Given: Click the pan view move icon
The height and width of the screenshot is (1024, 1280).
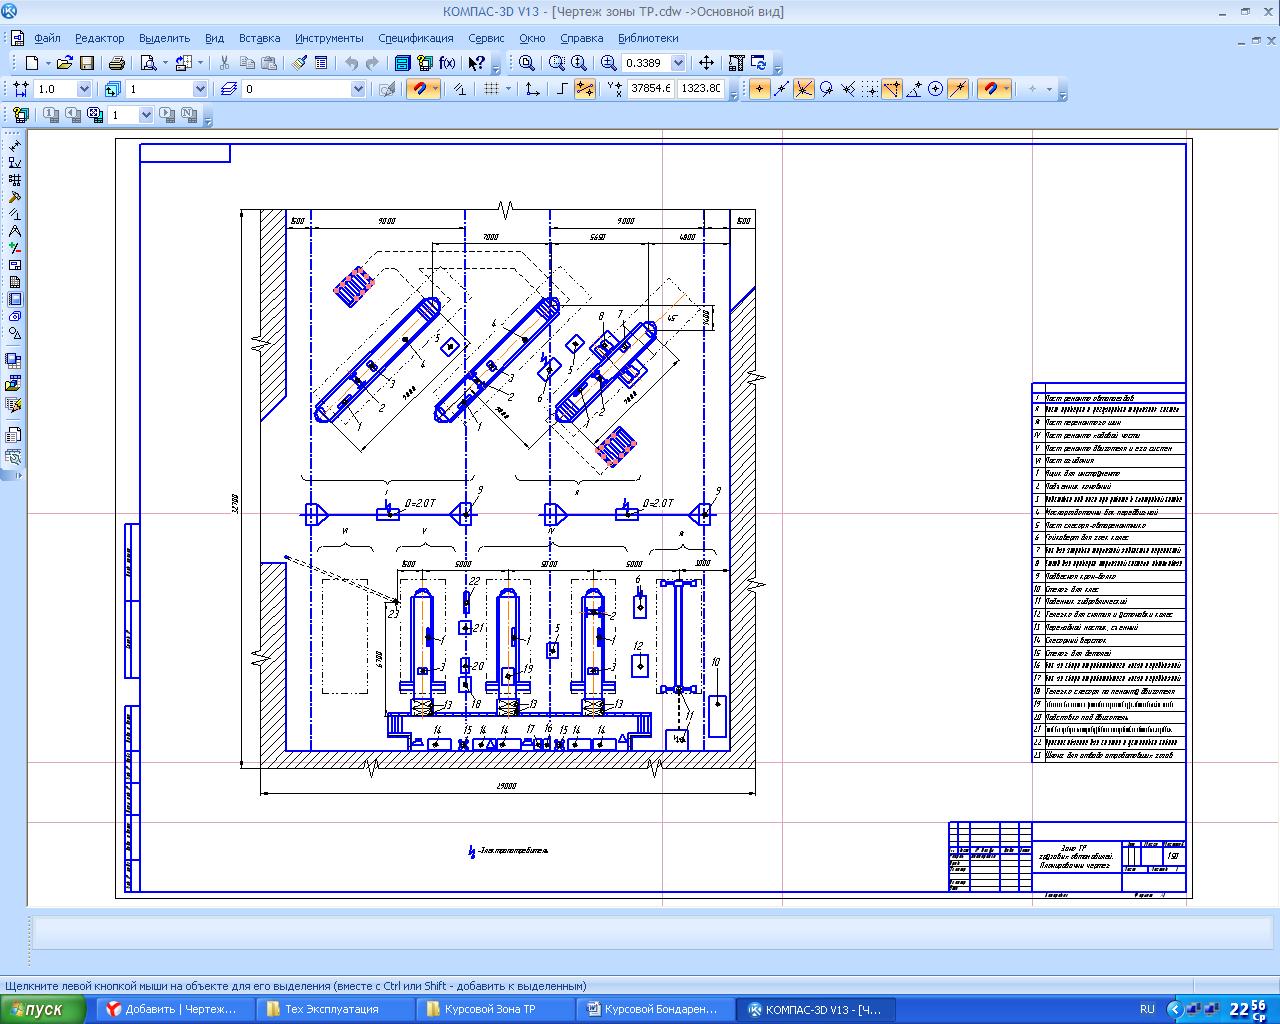Looking at the screenshot, I should click(706, 62).
